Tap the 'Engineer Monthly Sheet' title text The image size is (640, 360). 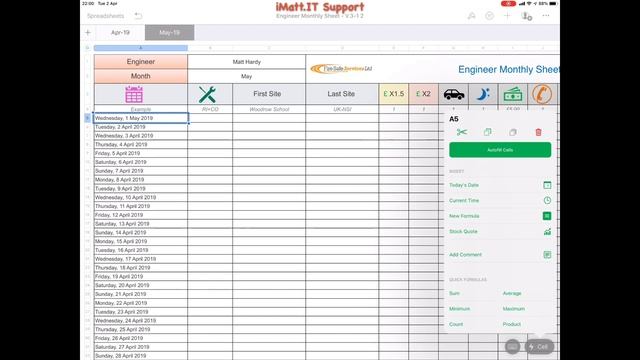coord(509,69)
